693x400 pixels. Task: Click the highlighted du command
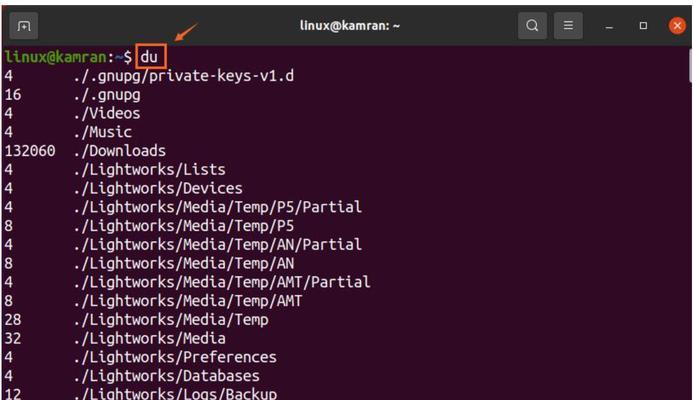pyautogui.click(x=150, y=57)
